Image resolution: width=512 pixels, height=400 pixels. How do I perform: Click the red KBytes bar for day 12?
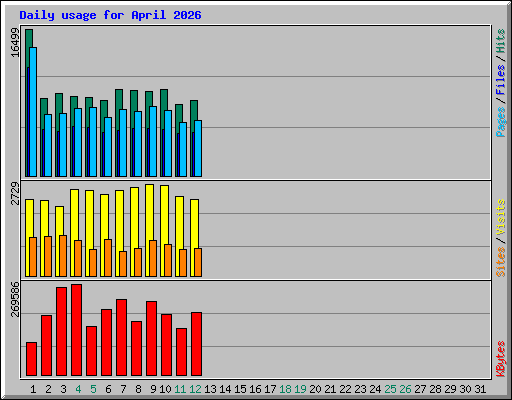[196, 344]
